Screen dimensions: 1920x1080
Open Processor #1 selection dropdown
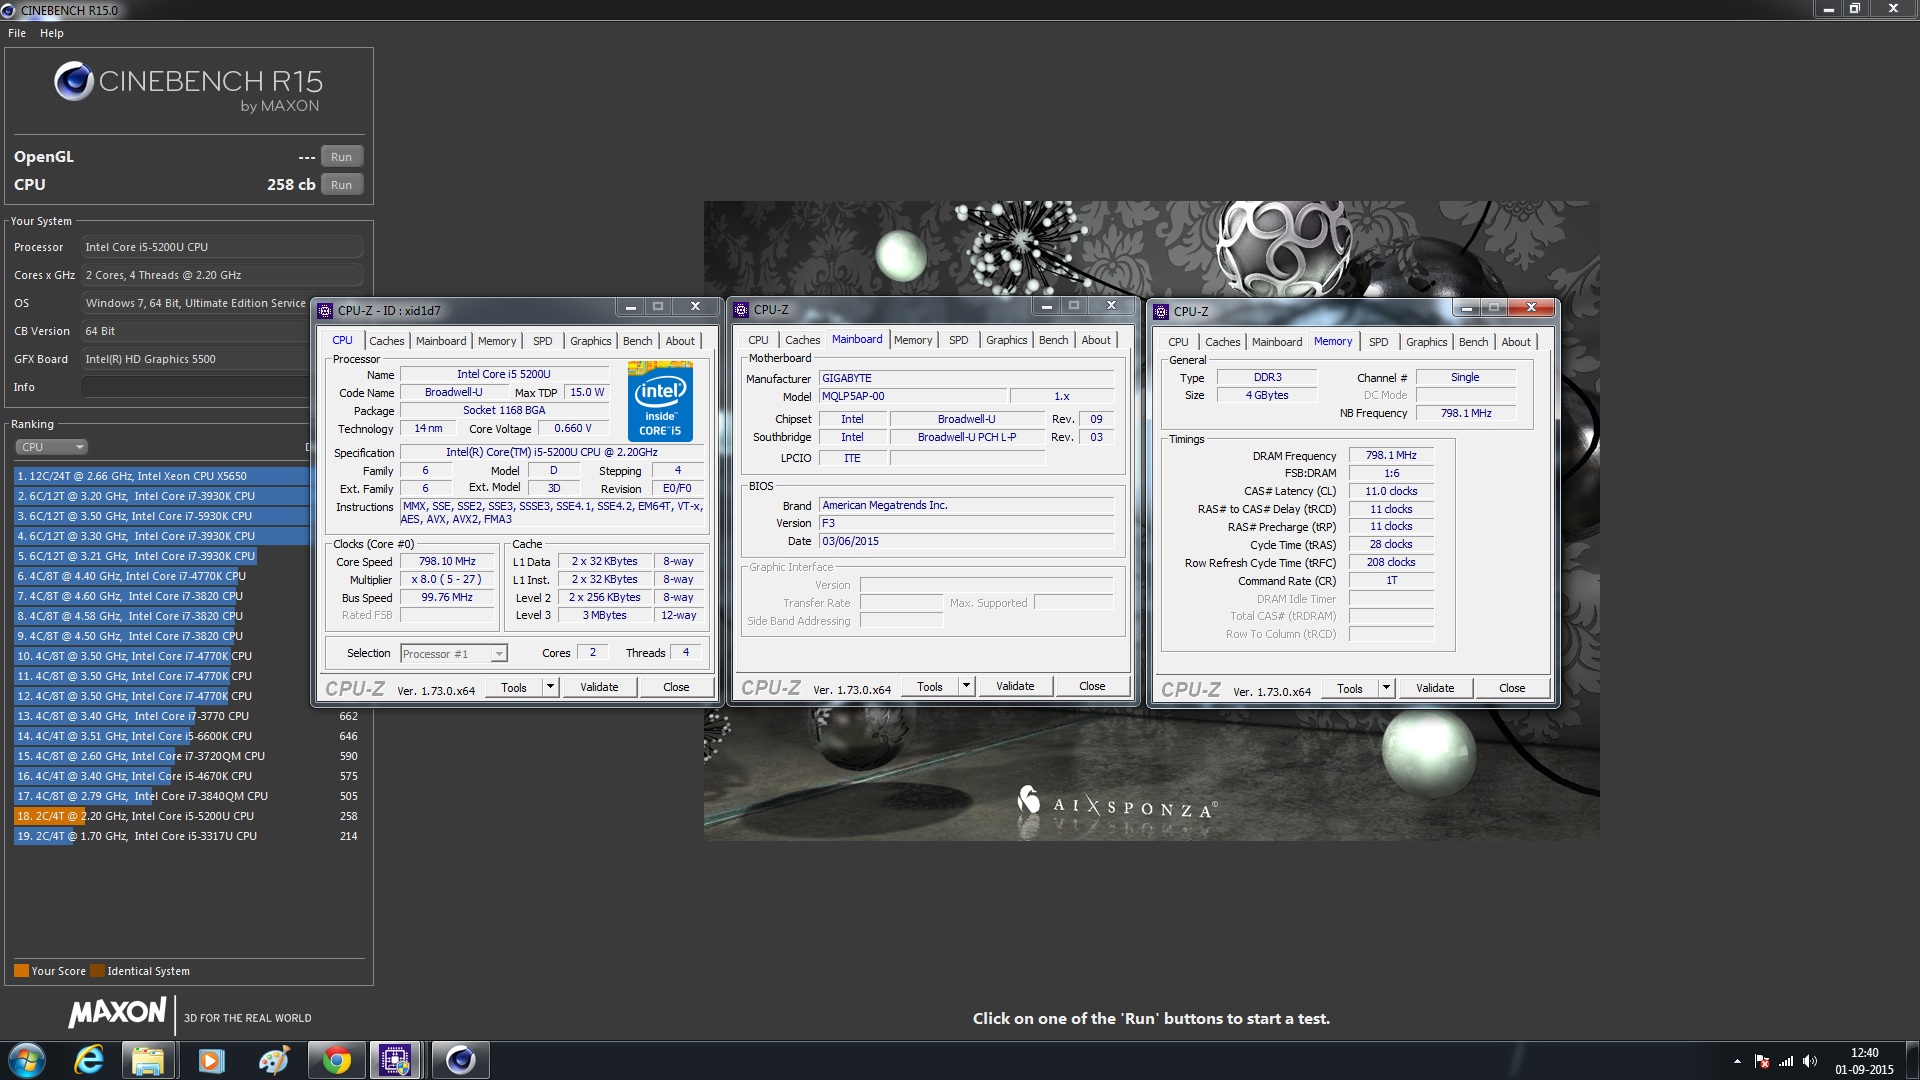click(x=454, y=654)
